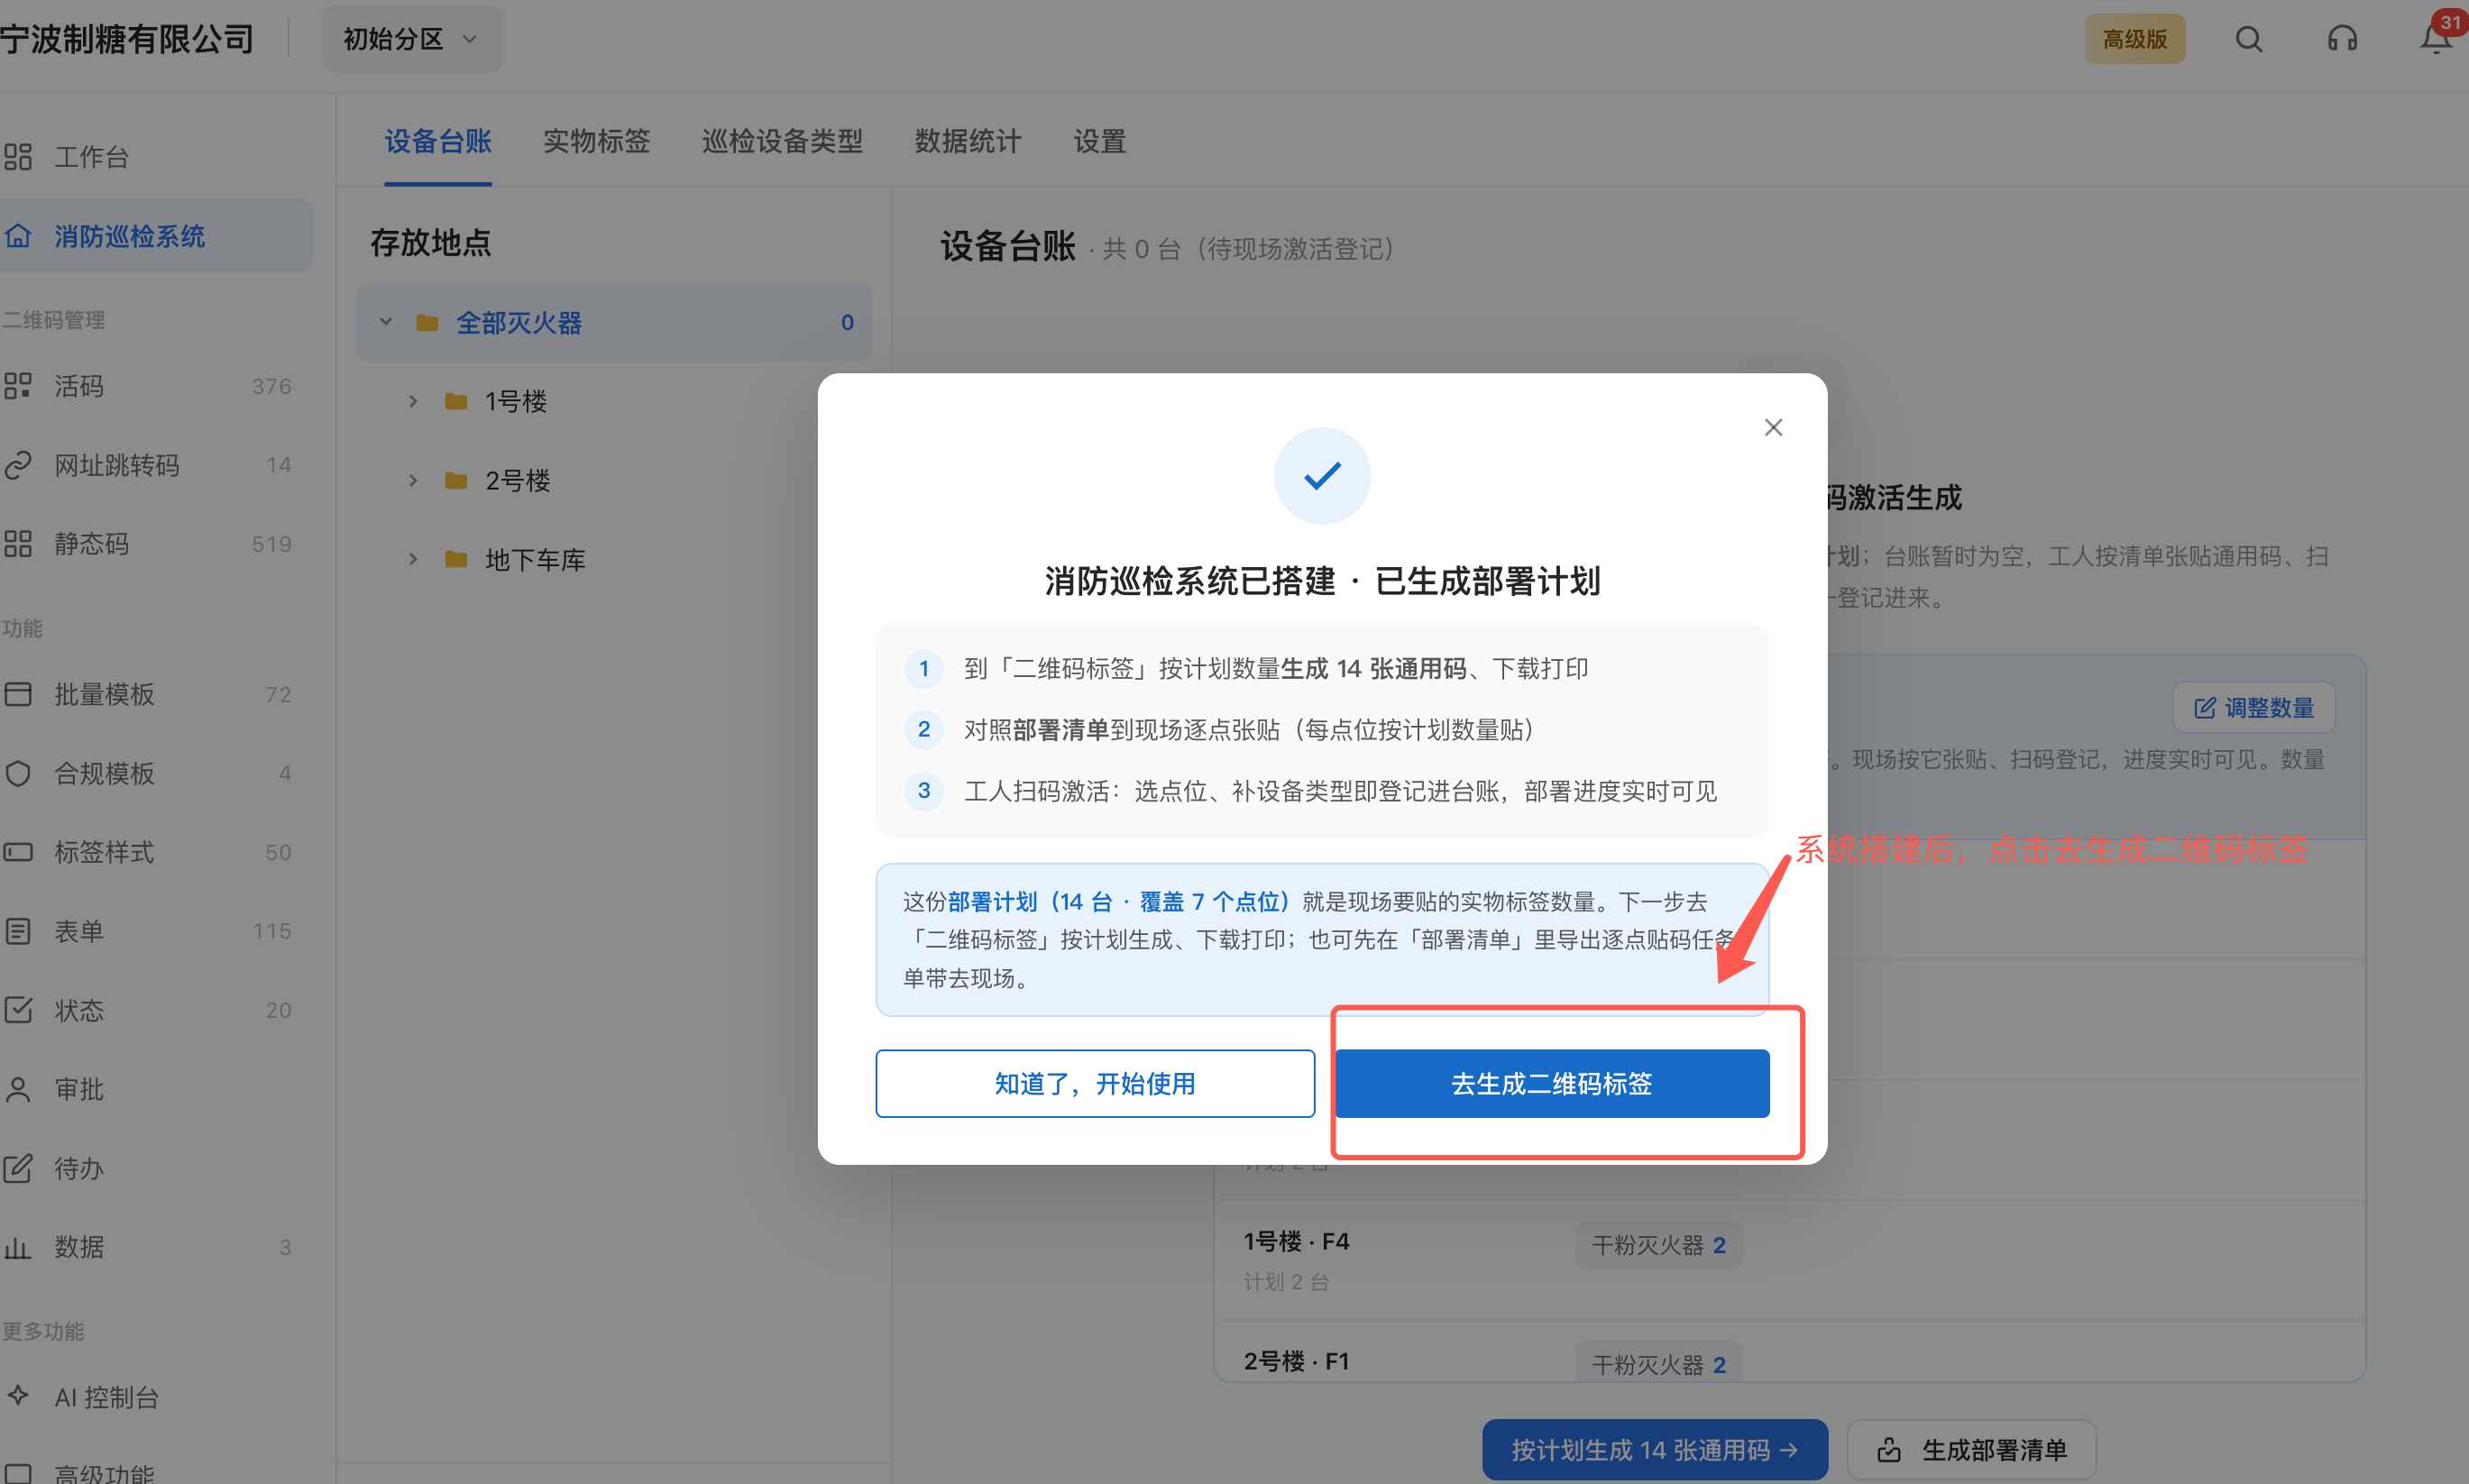Click the 宁波制糖有限公司 company name

(x=127, y=39)
